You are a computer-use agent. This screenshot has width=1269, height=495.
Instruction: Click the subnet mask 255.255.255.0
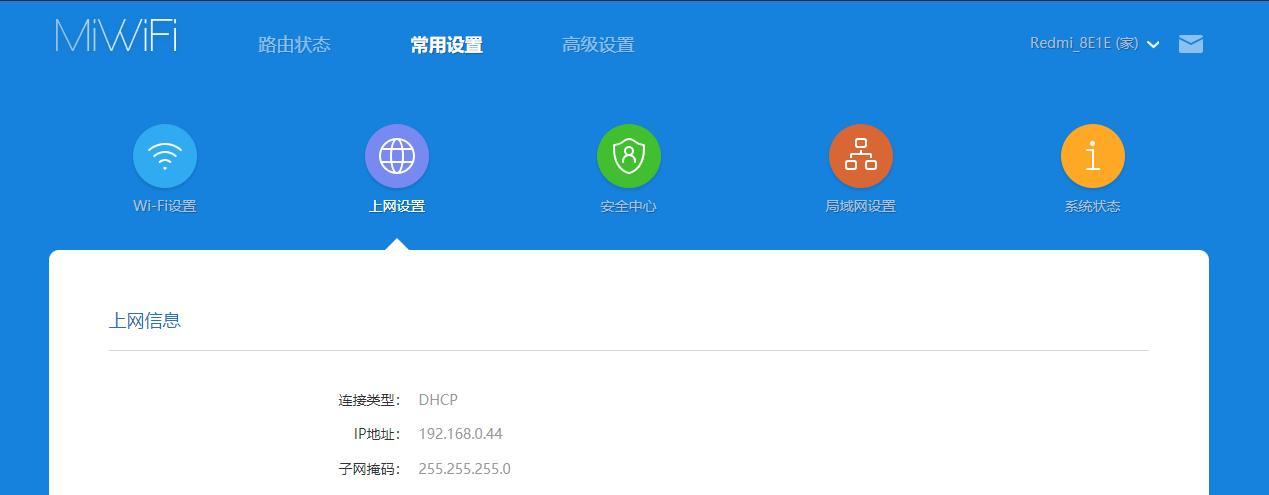coord(464,469)
